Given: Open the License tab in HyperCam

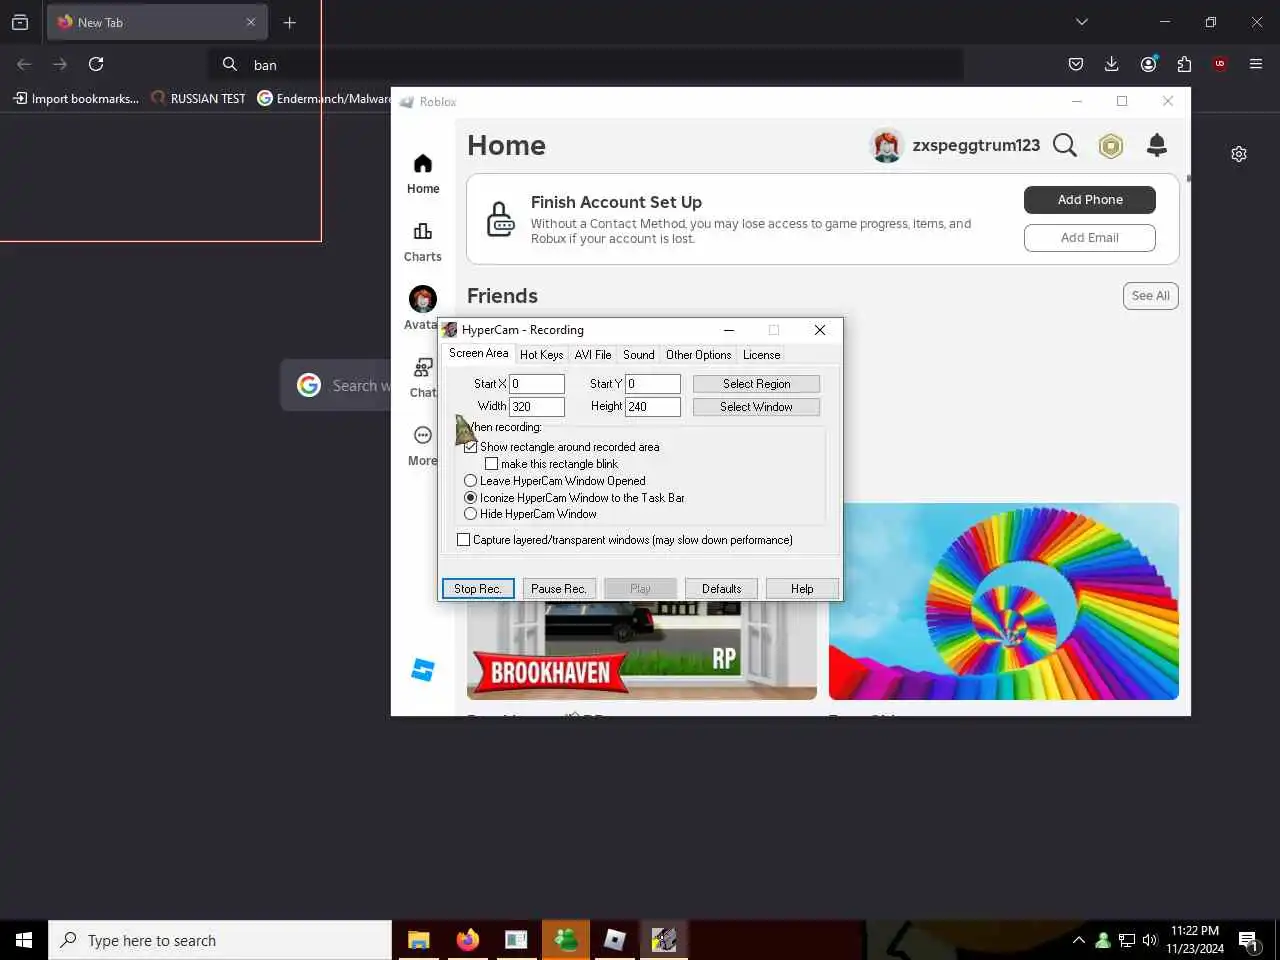Looking at the screenshot, I should [x=761, y=355].
